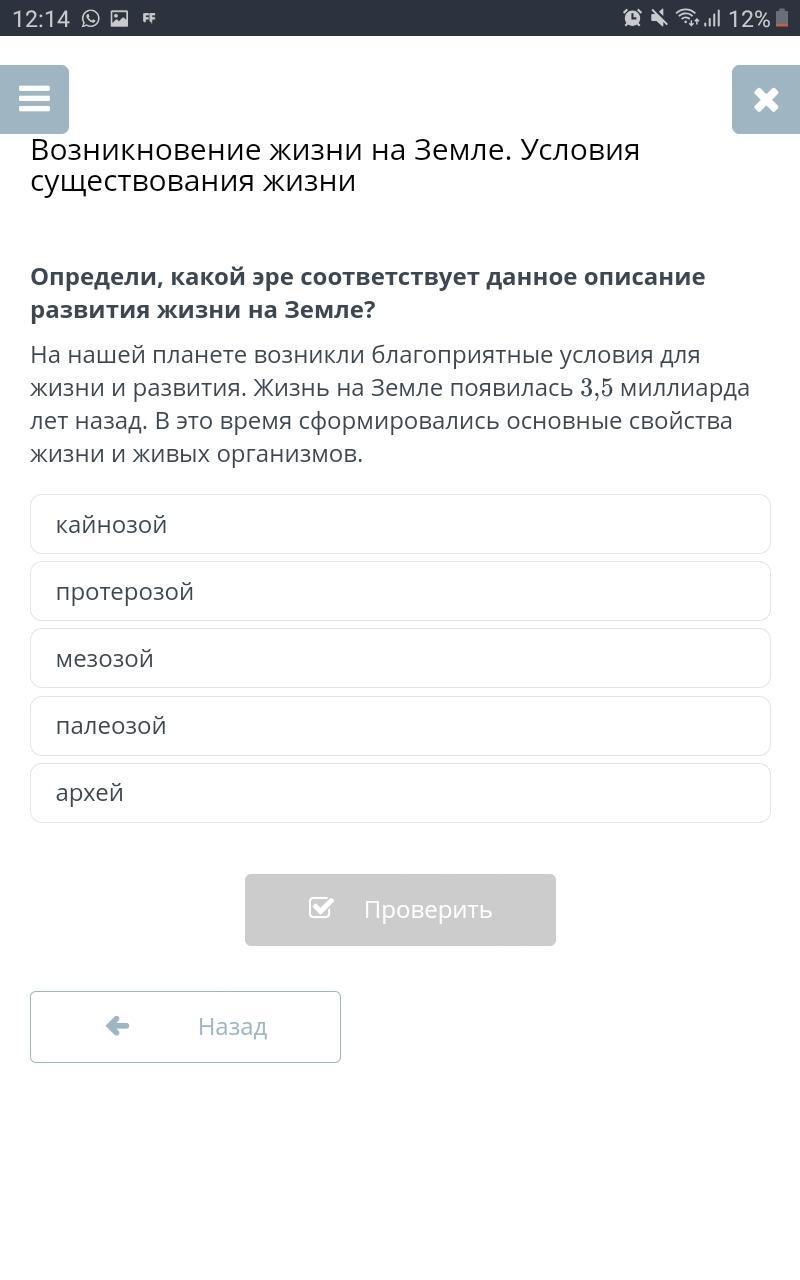Choose мезозой as the answer
This screenshot has height=1280, width=800.
point(400,658)
